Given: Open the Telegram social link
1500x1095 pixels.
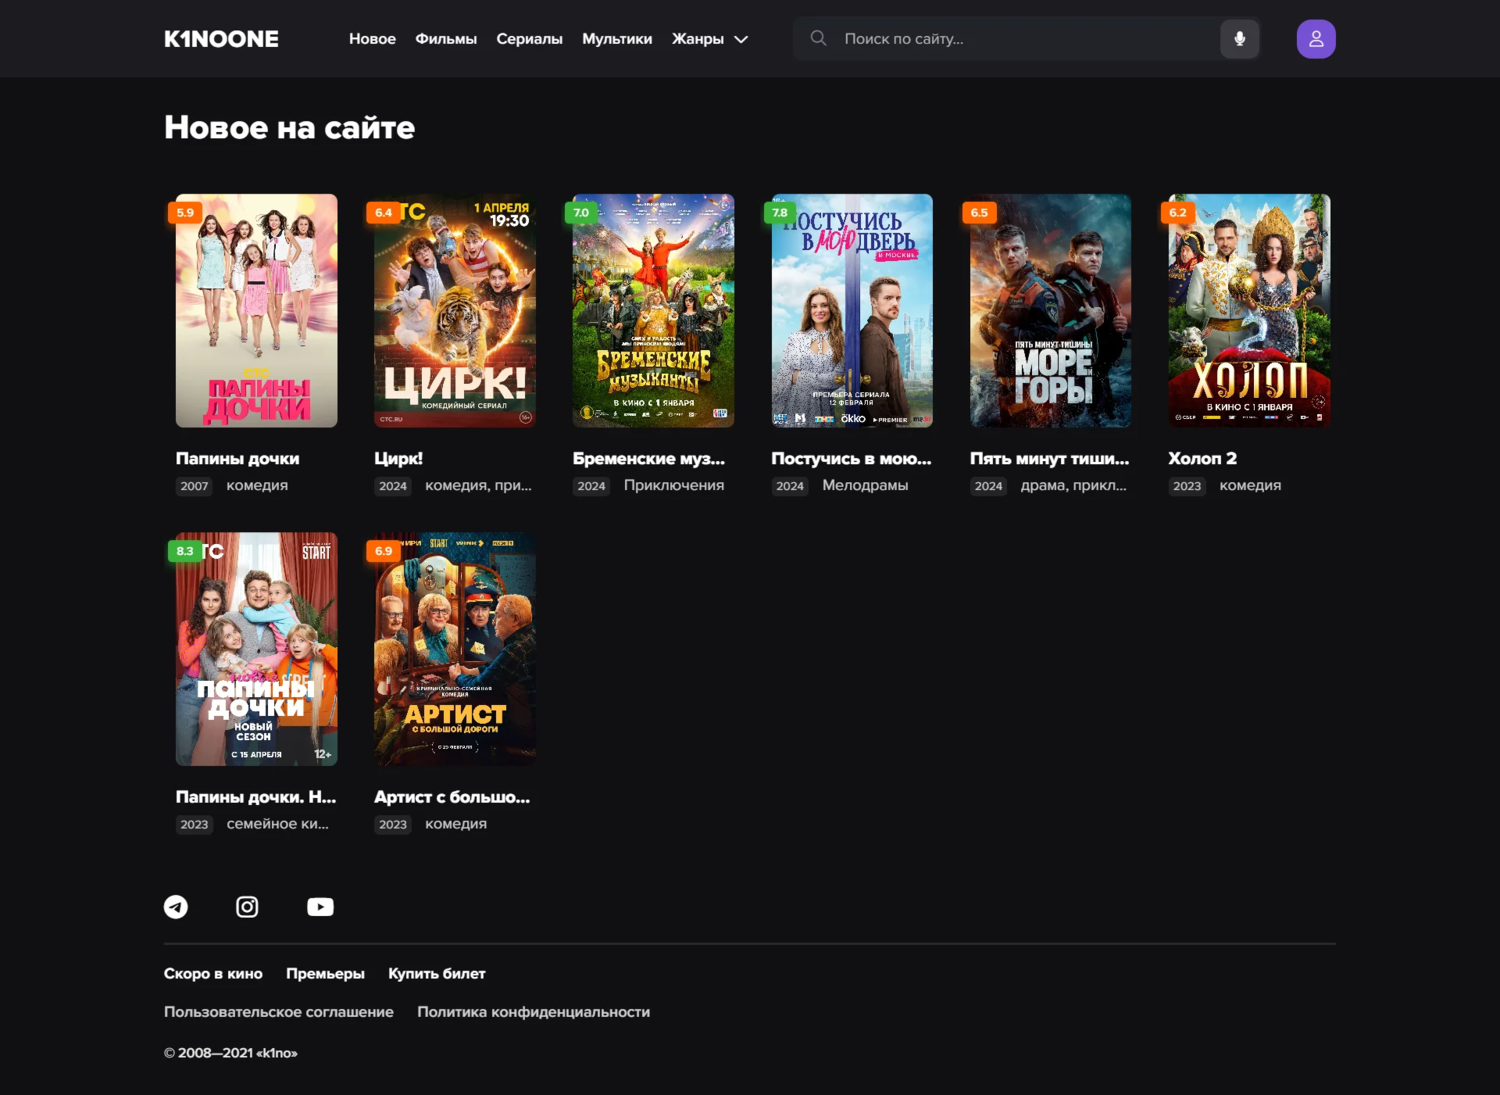Looking at the screenshot, I should pos(176,907).
